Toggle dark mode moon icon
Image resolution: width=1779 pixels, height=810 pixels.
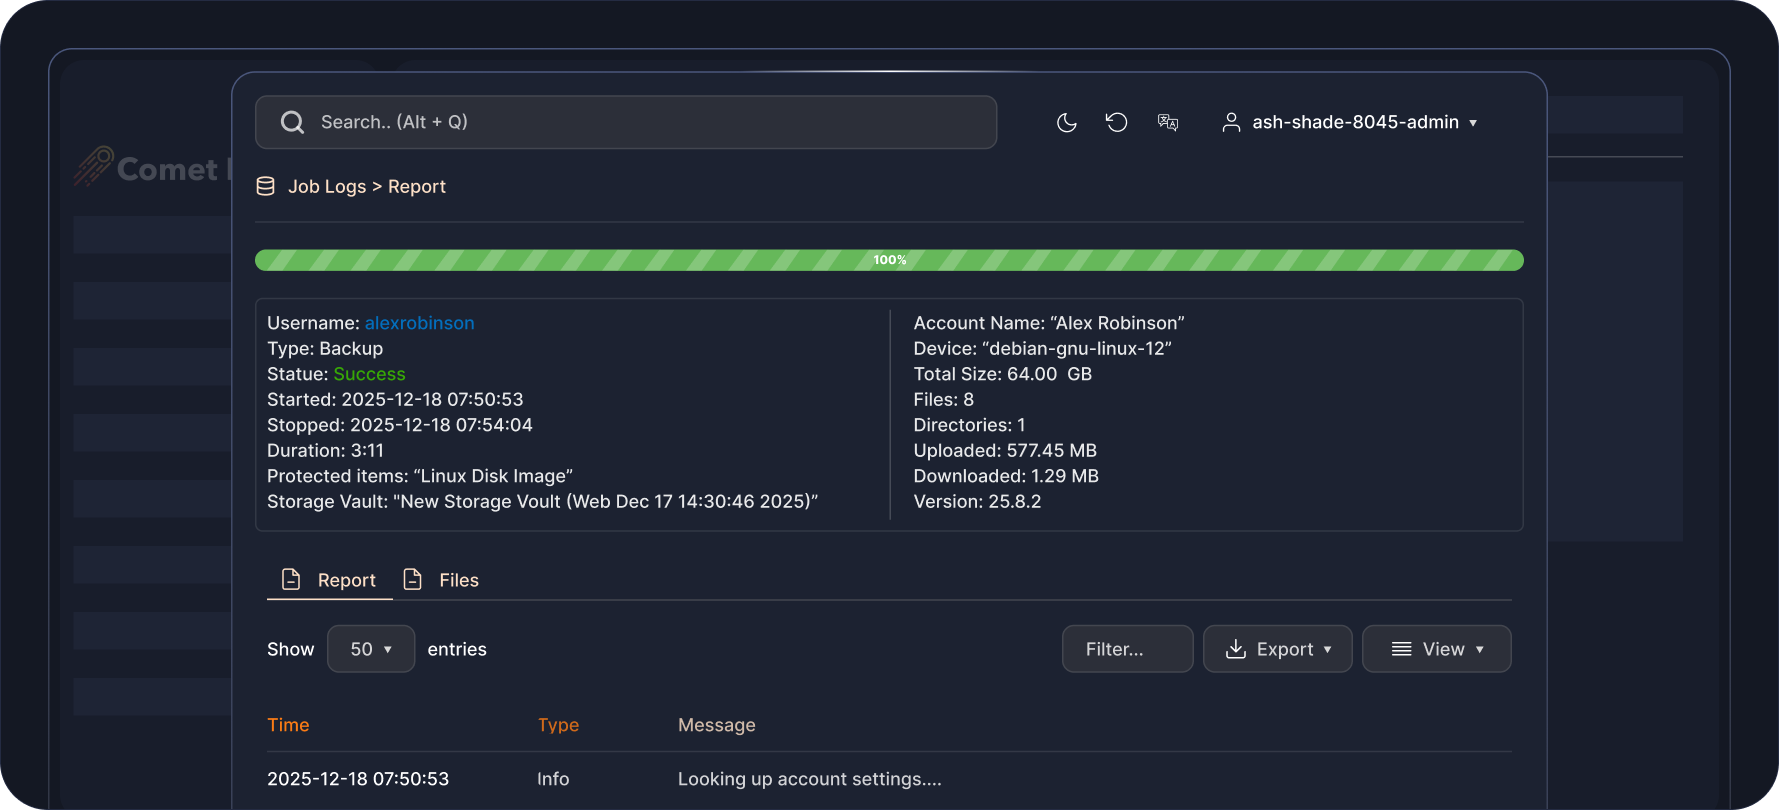[1067, 122]
